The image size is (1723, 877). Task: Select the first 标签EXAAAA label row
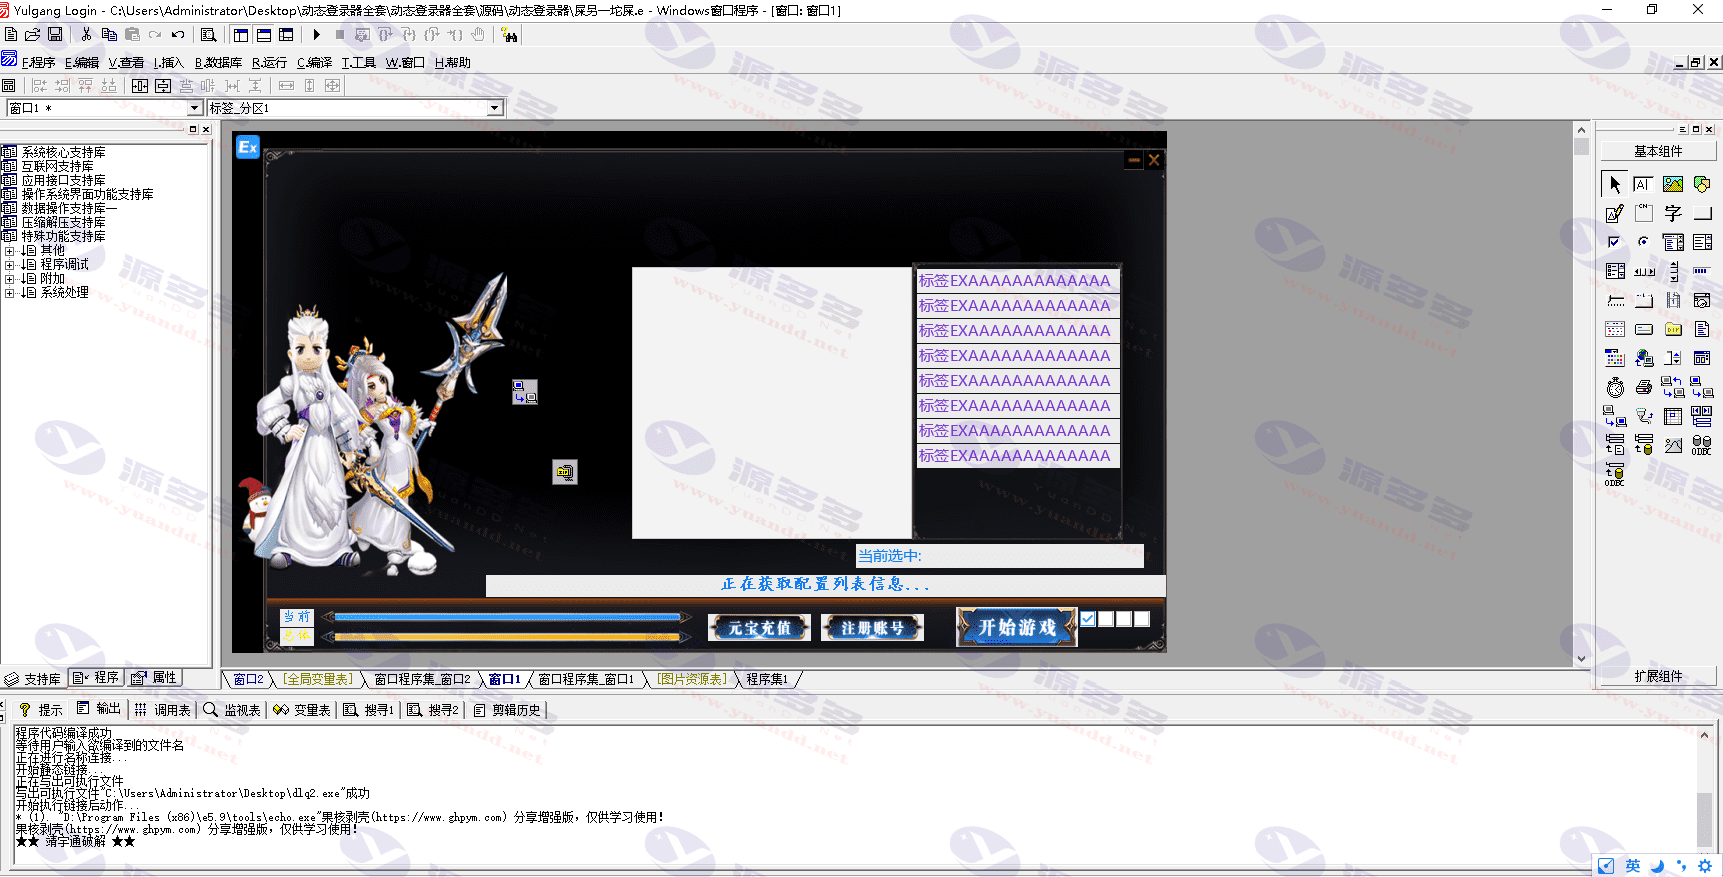[x=1018, y=281]
